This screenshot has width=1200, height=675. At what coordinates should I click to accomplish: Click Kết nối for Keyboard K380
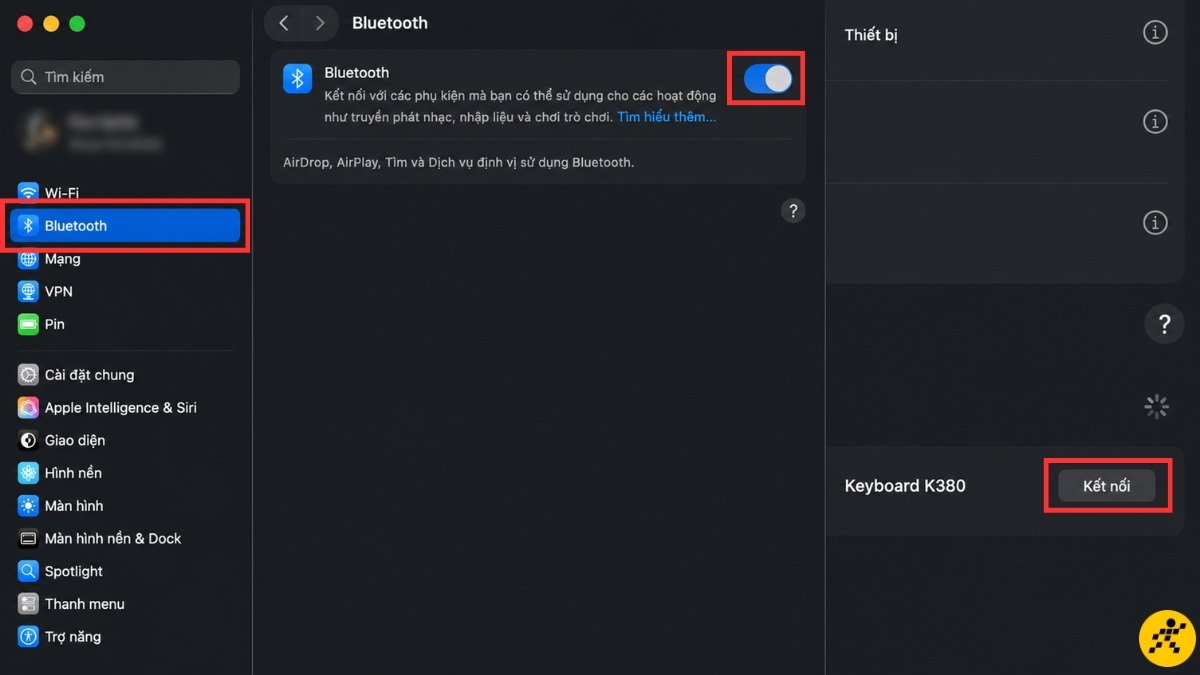(1107, 486)
